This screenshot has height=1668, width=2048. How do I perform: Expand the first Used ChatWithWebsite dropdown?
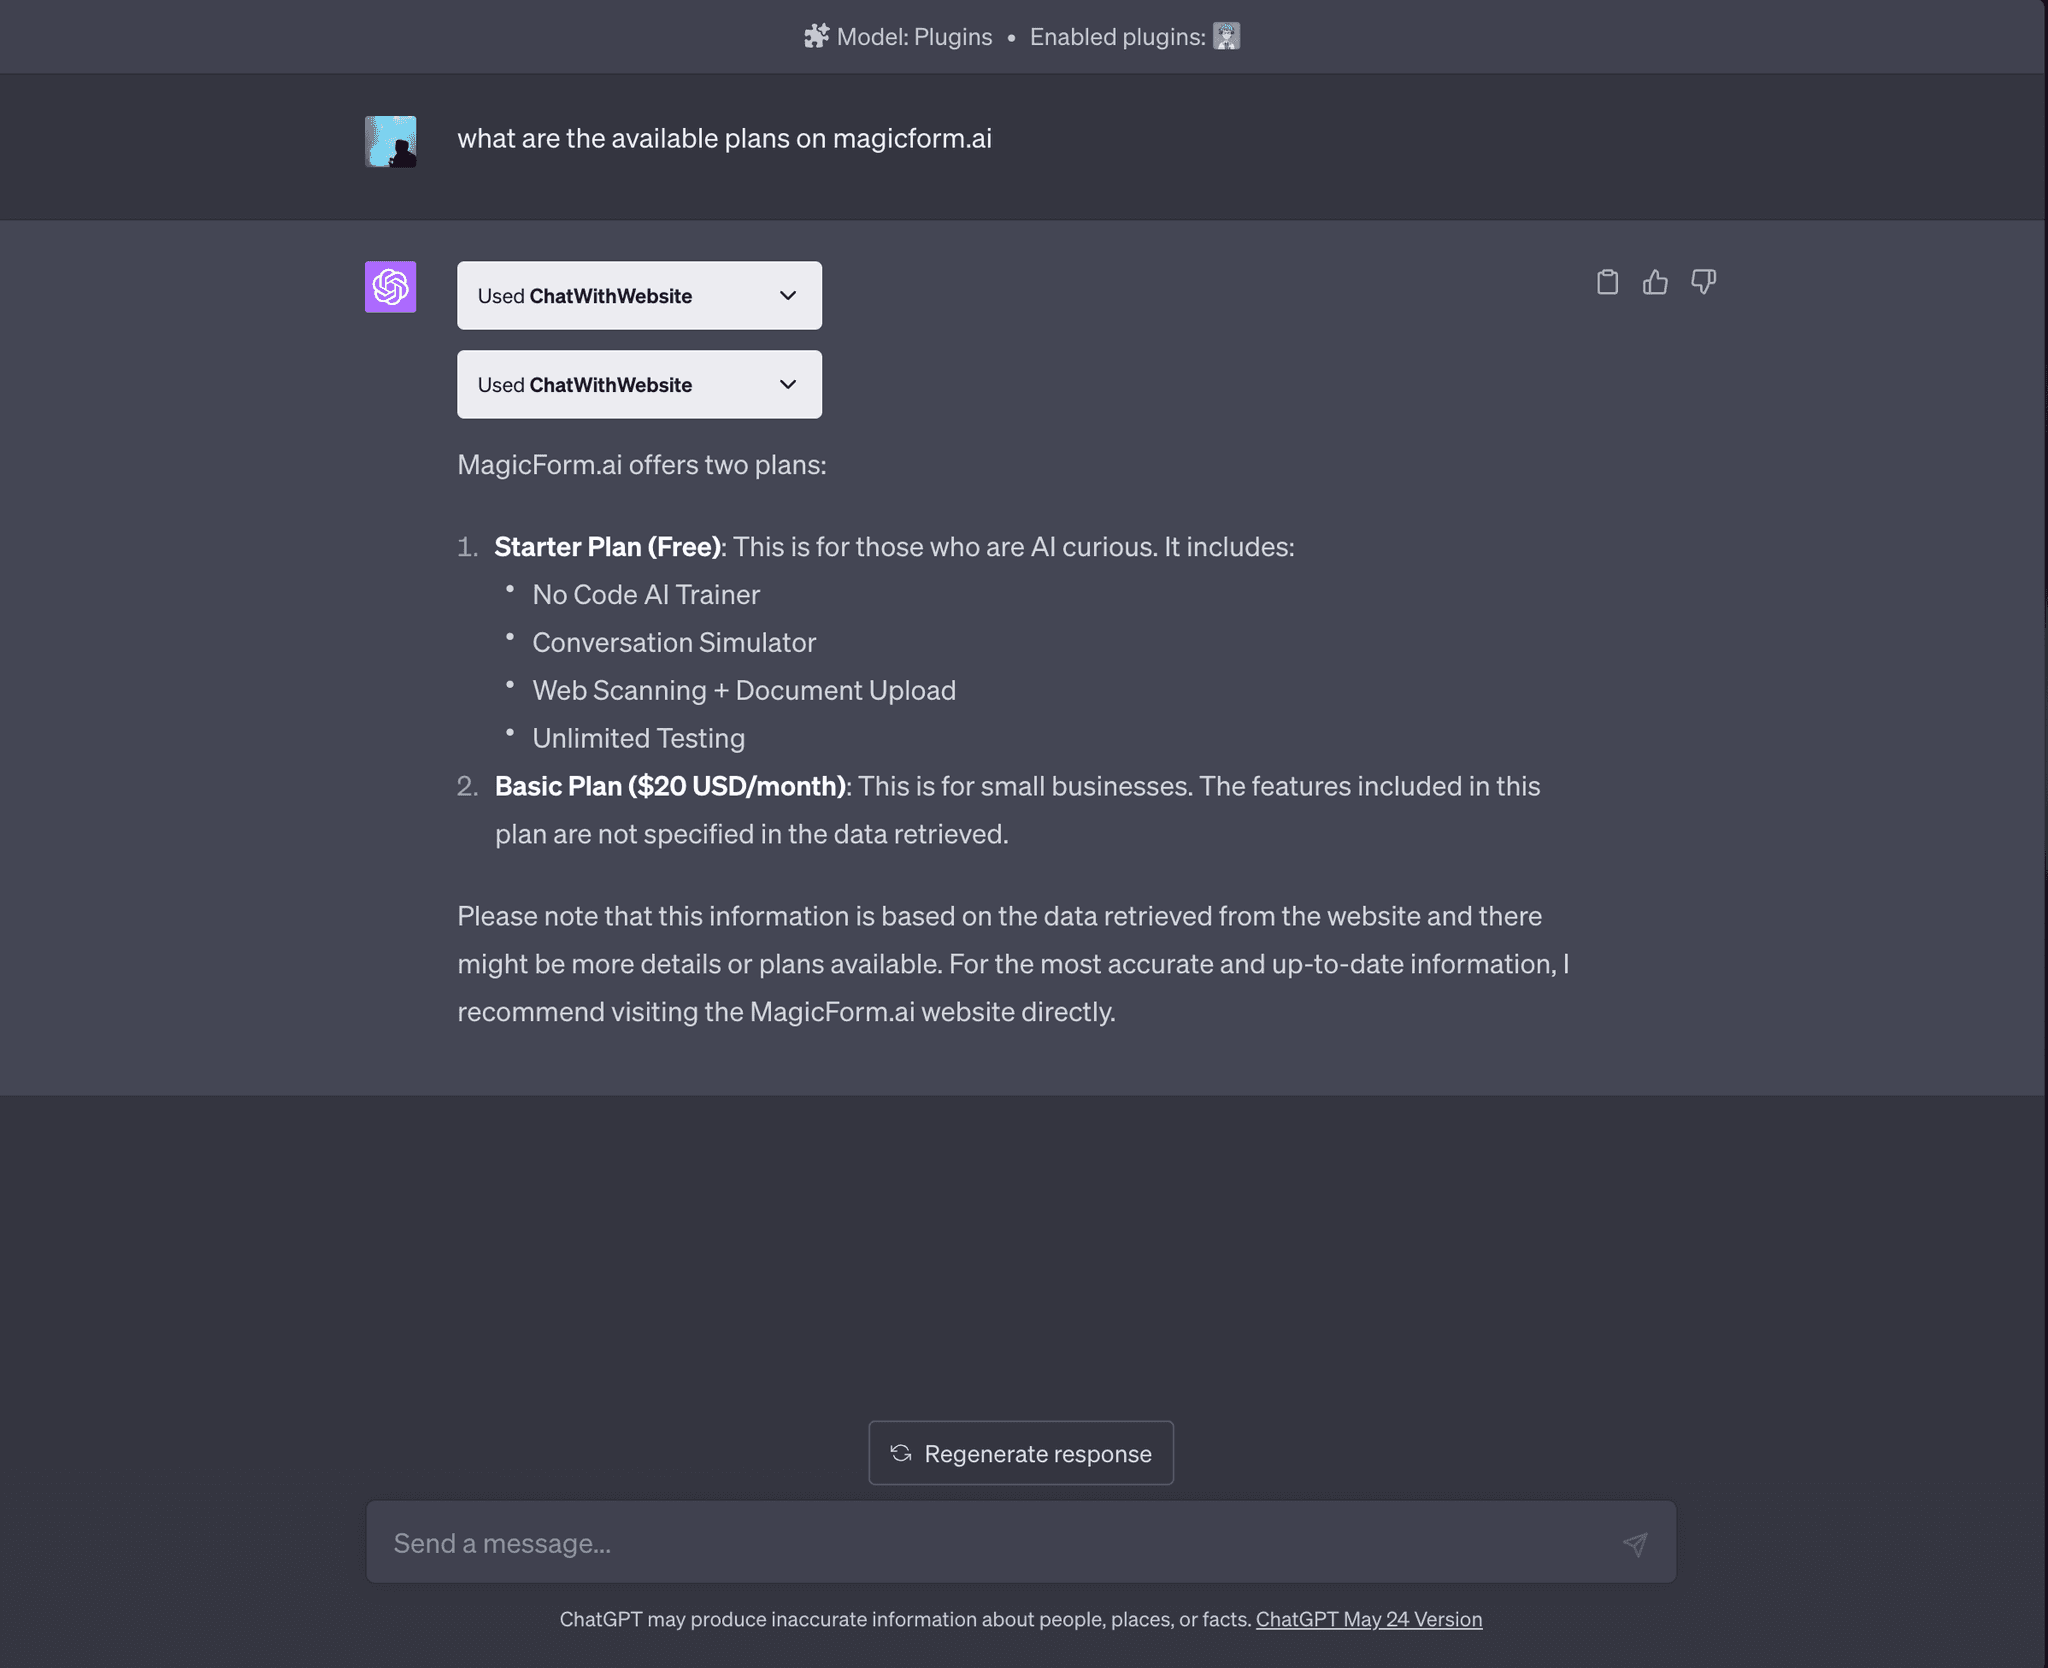(639, 296)
